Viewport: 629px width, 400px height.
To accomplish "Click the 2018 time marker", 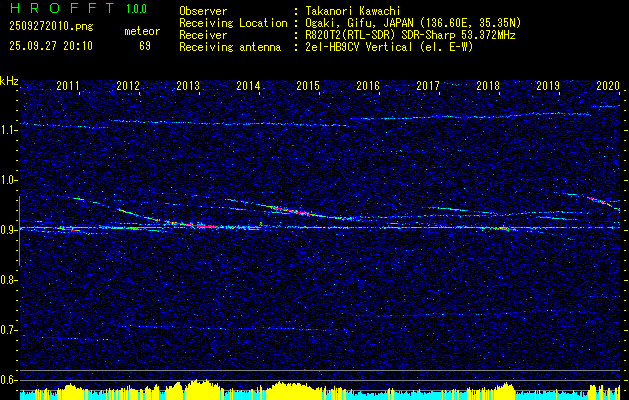I will pyautogui.click(x=488, y=86).
